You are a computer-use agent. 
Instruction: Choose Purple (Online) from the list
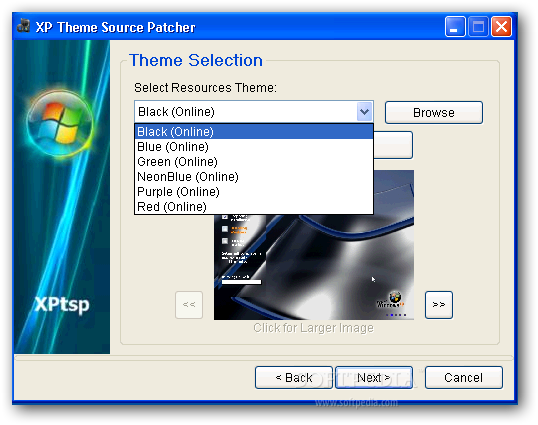(254, 192)
